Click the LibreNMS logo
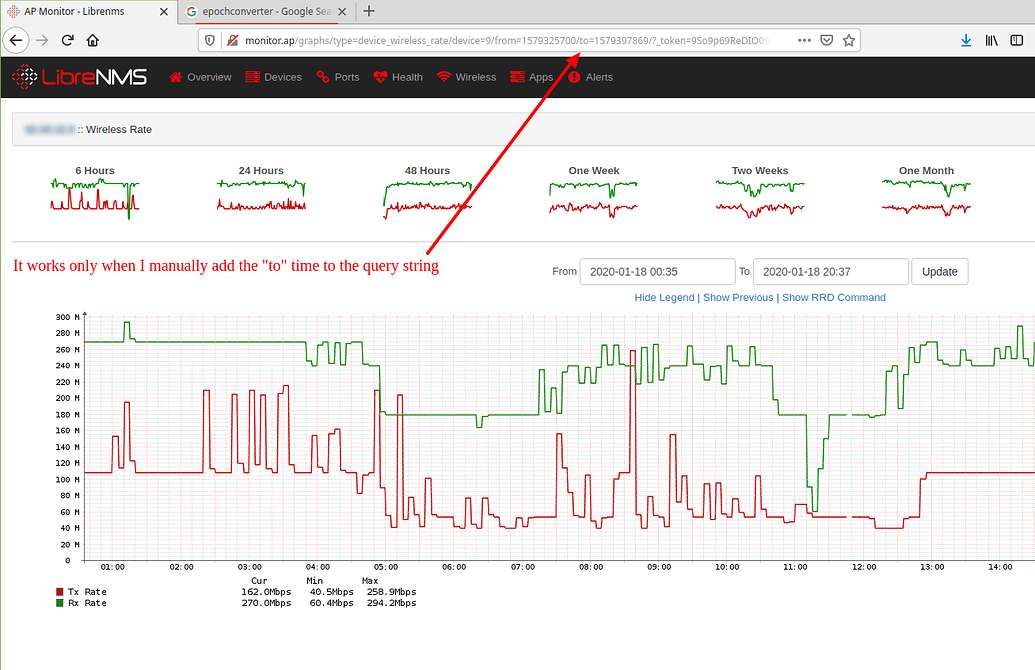The width and height of the screenshot is (1035, 670). pos(79,76)
